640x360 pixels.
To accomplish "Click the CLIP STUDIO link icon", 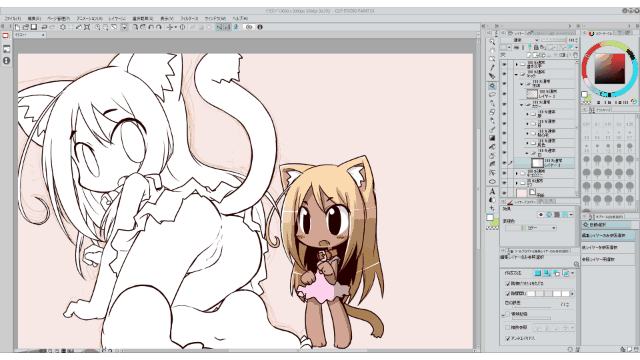I will tap(249, 27).
